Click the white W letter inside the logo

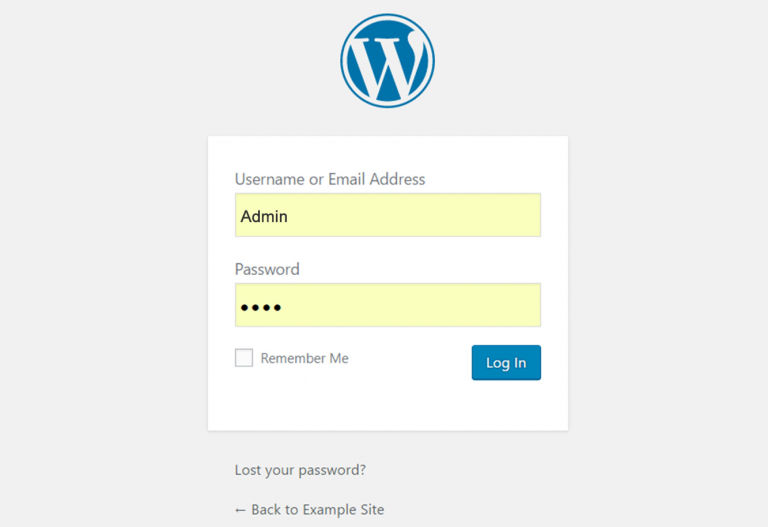[387, 61]
